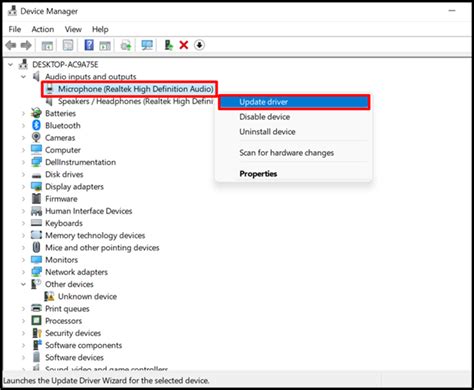This screenshot has width=474, height=390.
Task: Click the Batteries category icon
Action: (36, 113)
